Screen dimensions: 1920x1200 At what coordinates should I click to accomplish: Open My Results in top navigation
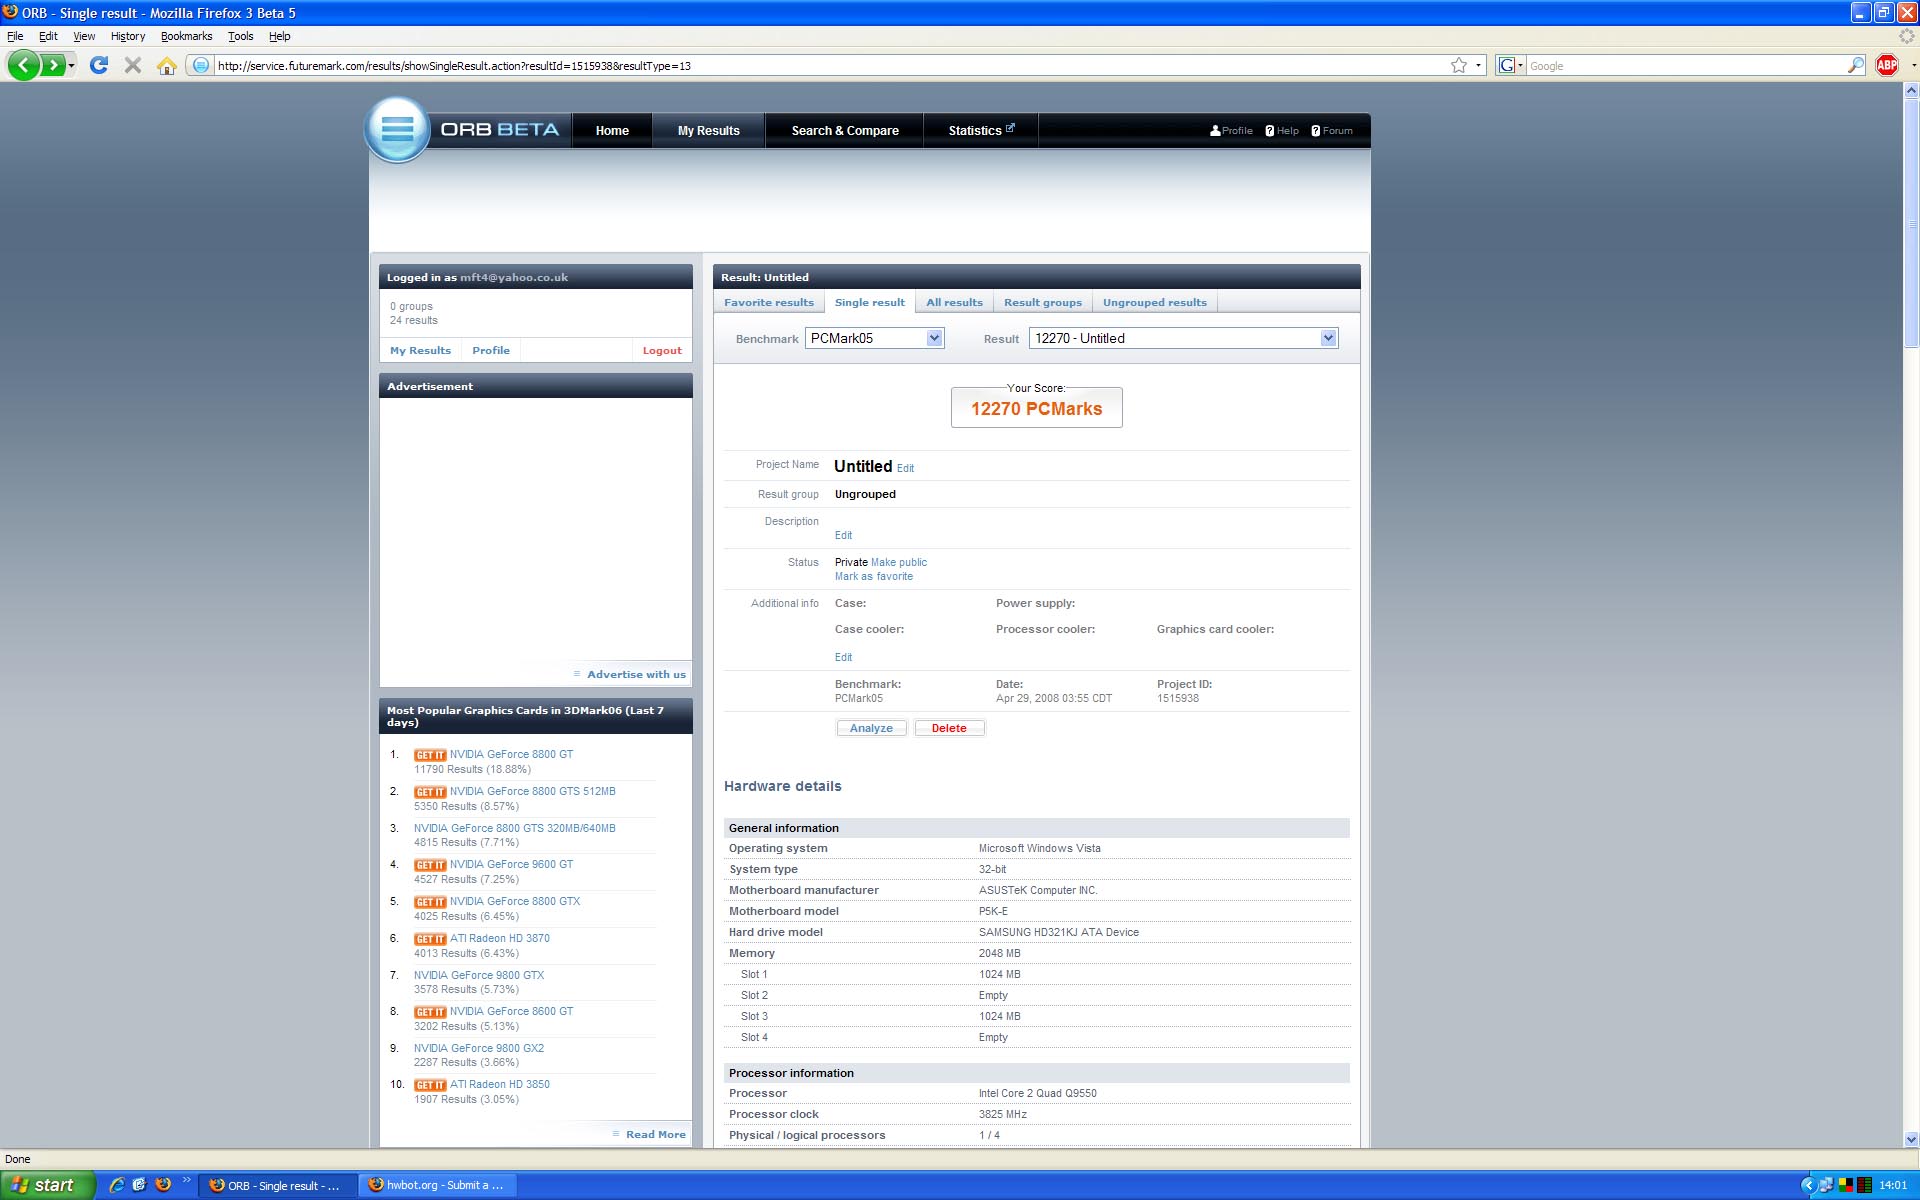[x=708, y=131]
